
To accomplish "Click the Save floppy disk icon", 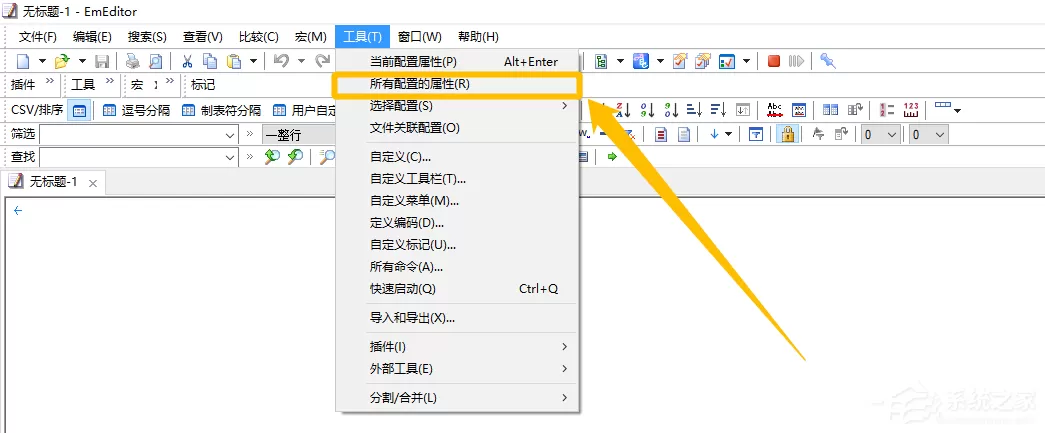I will point(102,61).
